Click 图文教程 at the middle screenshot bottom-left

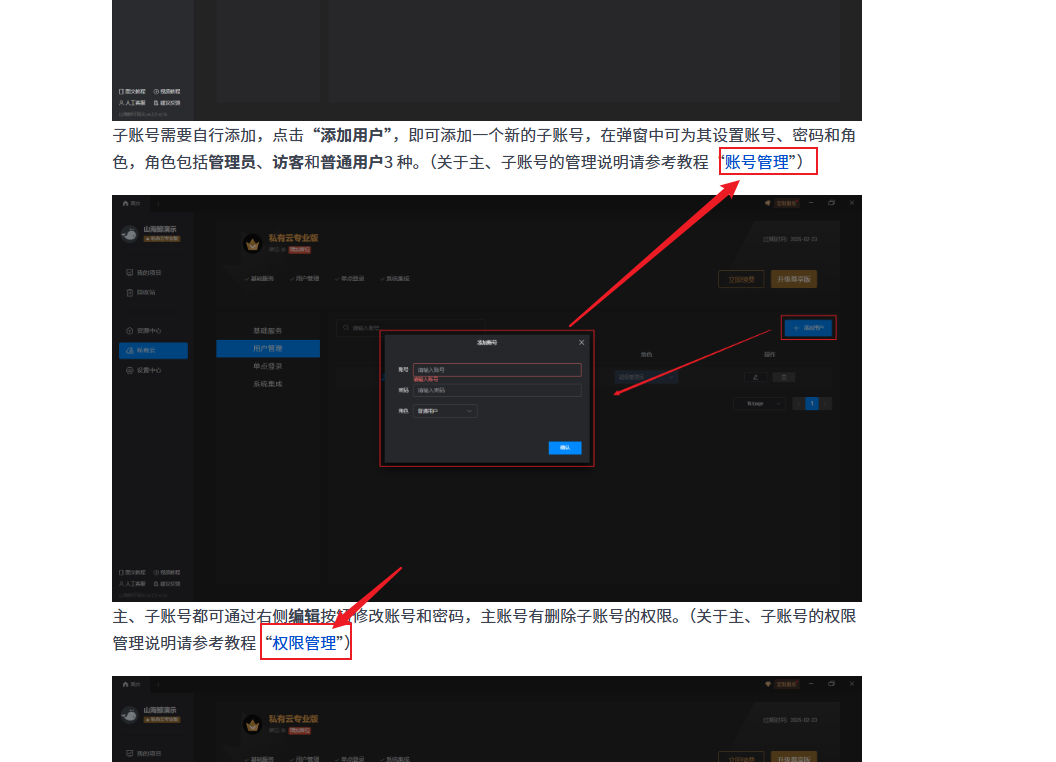132,573
